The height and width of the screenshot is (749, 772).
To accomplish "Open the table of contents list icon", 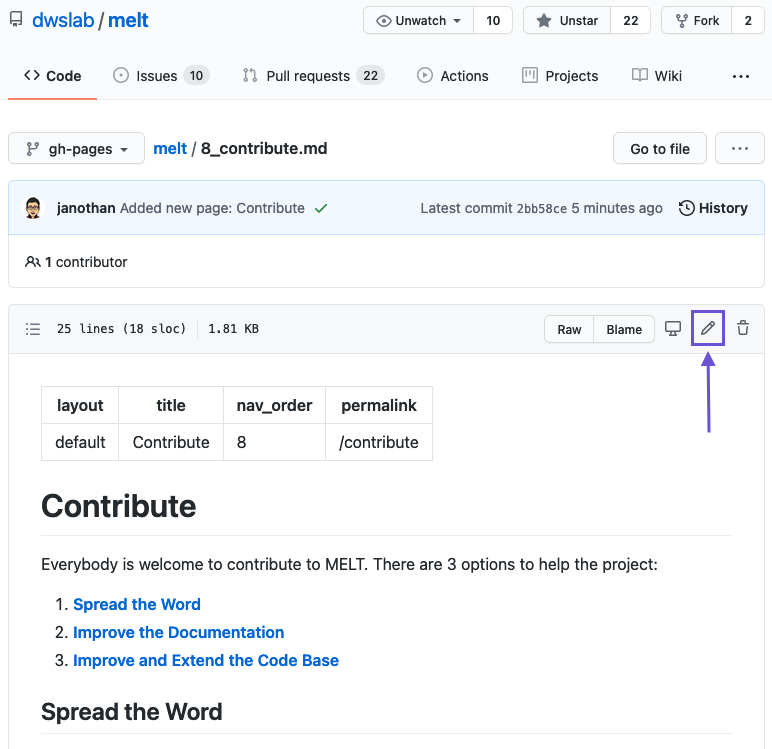I will pyautogui.click(x=33, y=328).
